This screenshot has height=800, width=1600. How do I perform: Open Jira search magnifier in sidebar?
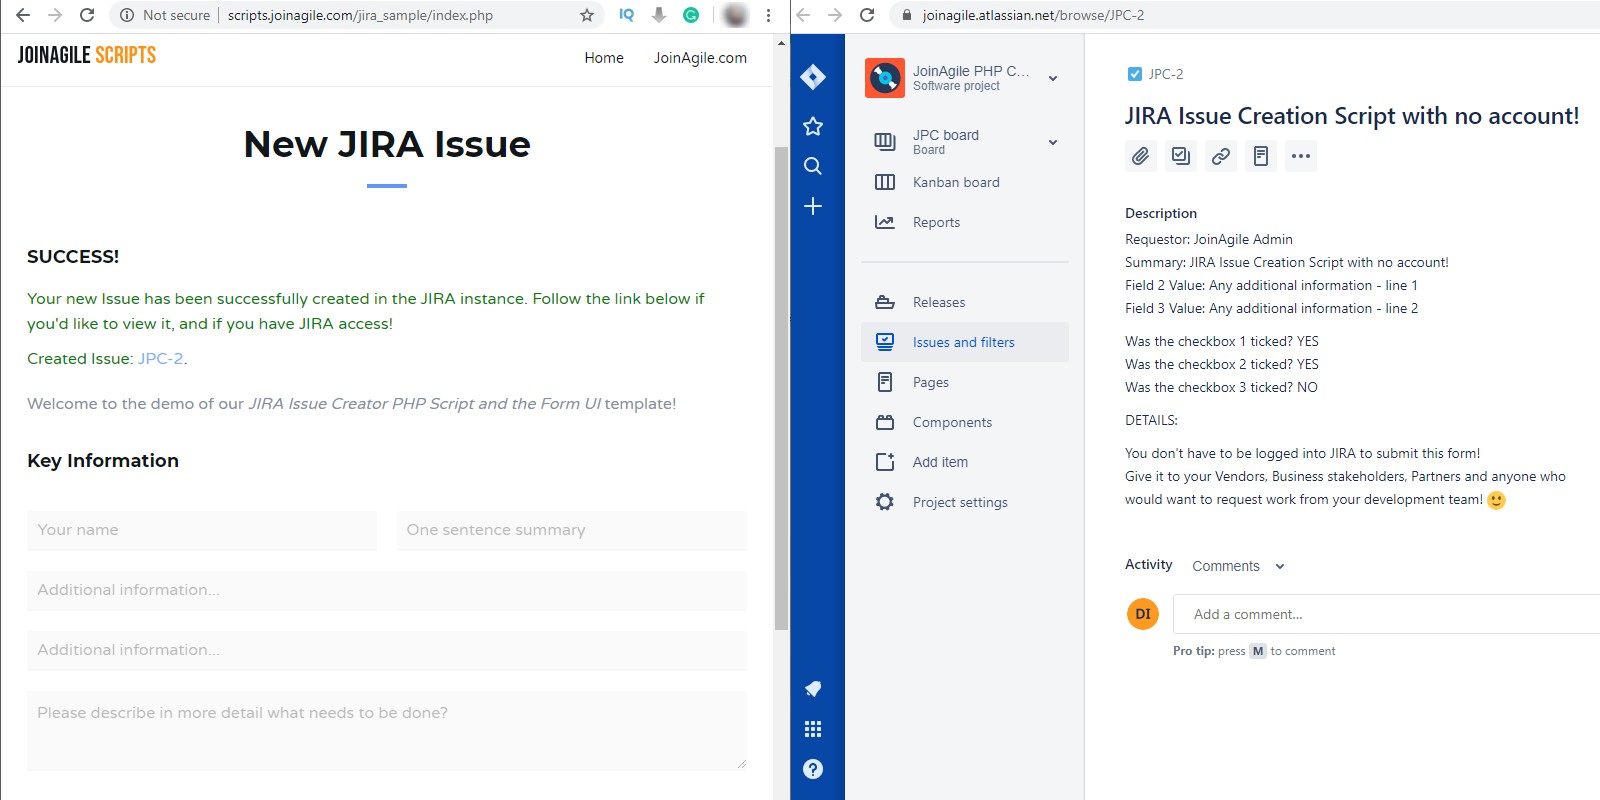click(813, 166)
